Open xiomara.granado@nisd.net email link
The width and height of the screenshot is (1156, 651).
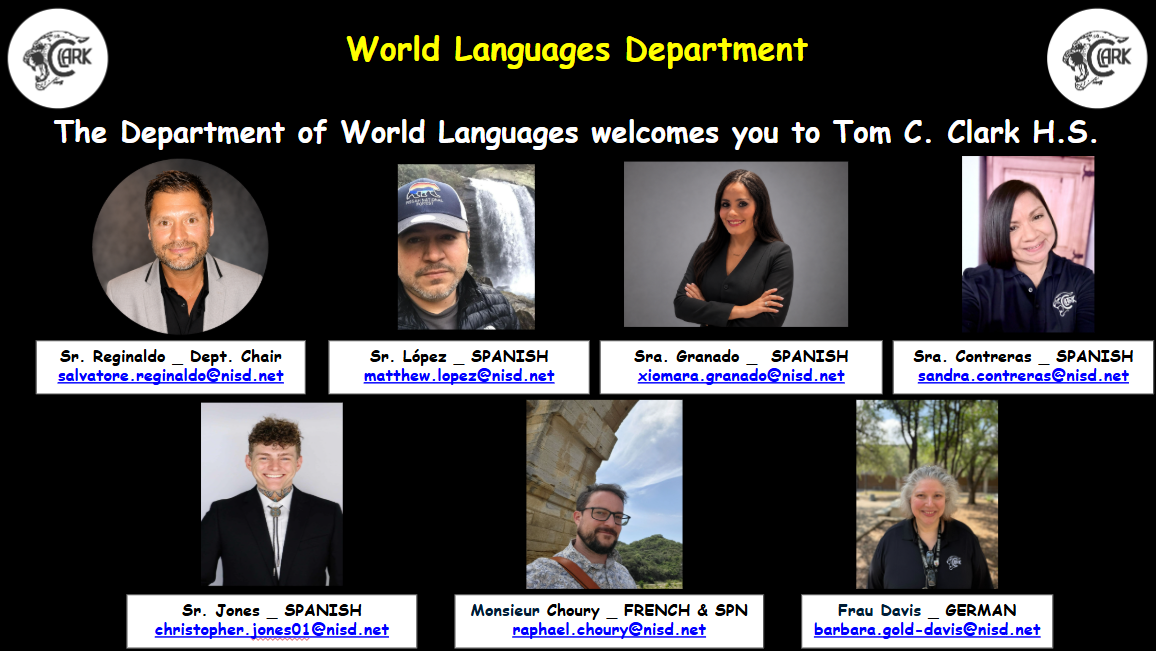pos(741,376)
